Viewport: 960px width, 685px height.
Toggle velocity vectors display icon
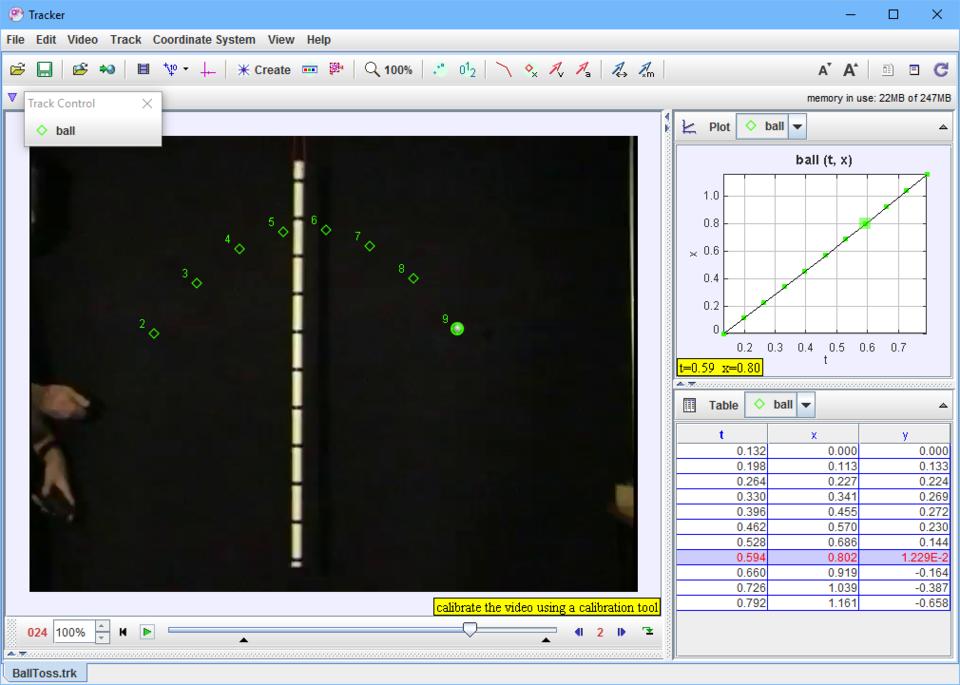point(557,70)
